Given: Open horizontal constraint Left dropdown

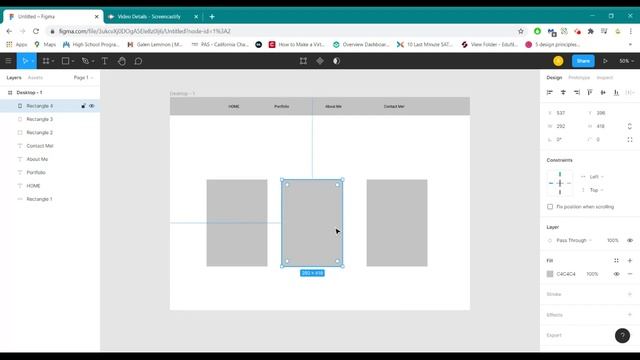Looking at the screenshot, I should point(596,177).
